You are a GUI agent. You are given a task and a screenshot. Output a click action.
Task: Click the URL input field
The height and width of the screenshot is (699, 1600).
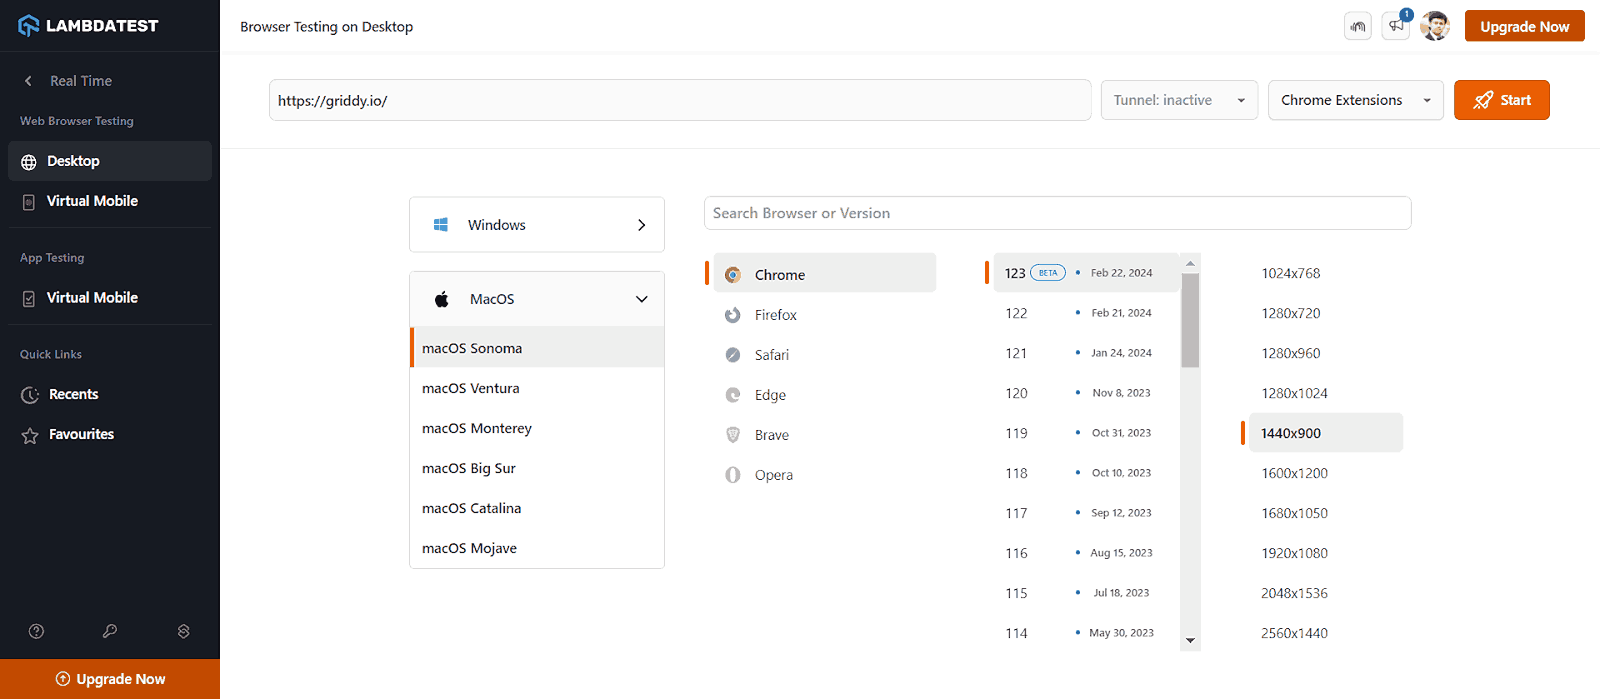point(680,100)
